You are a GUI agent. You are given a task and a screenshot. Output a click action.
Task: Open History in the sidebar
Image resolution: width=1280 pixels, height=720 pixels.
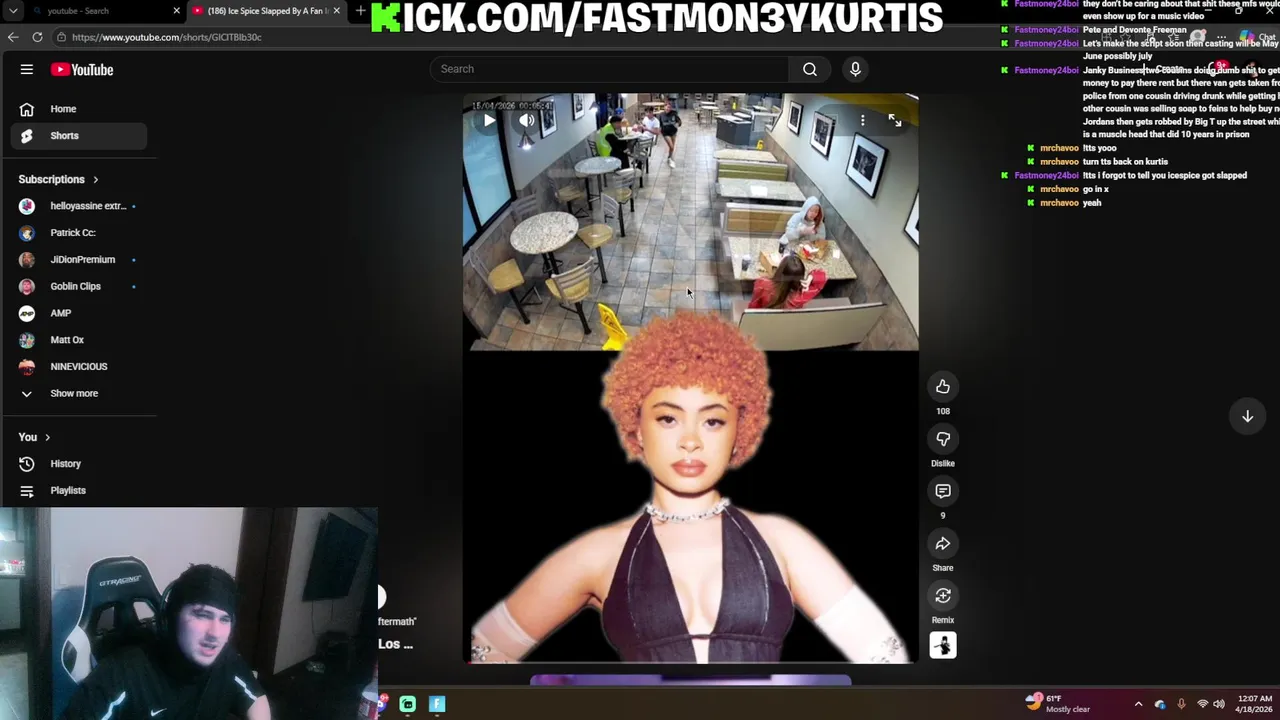tap(79, 464)
